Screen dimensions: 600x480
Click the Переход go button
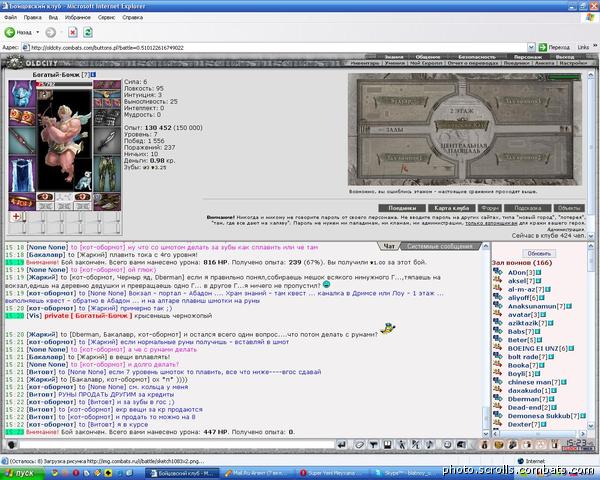(551, 47)
